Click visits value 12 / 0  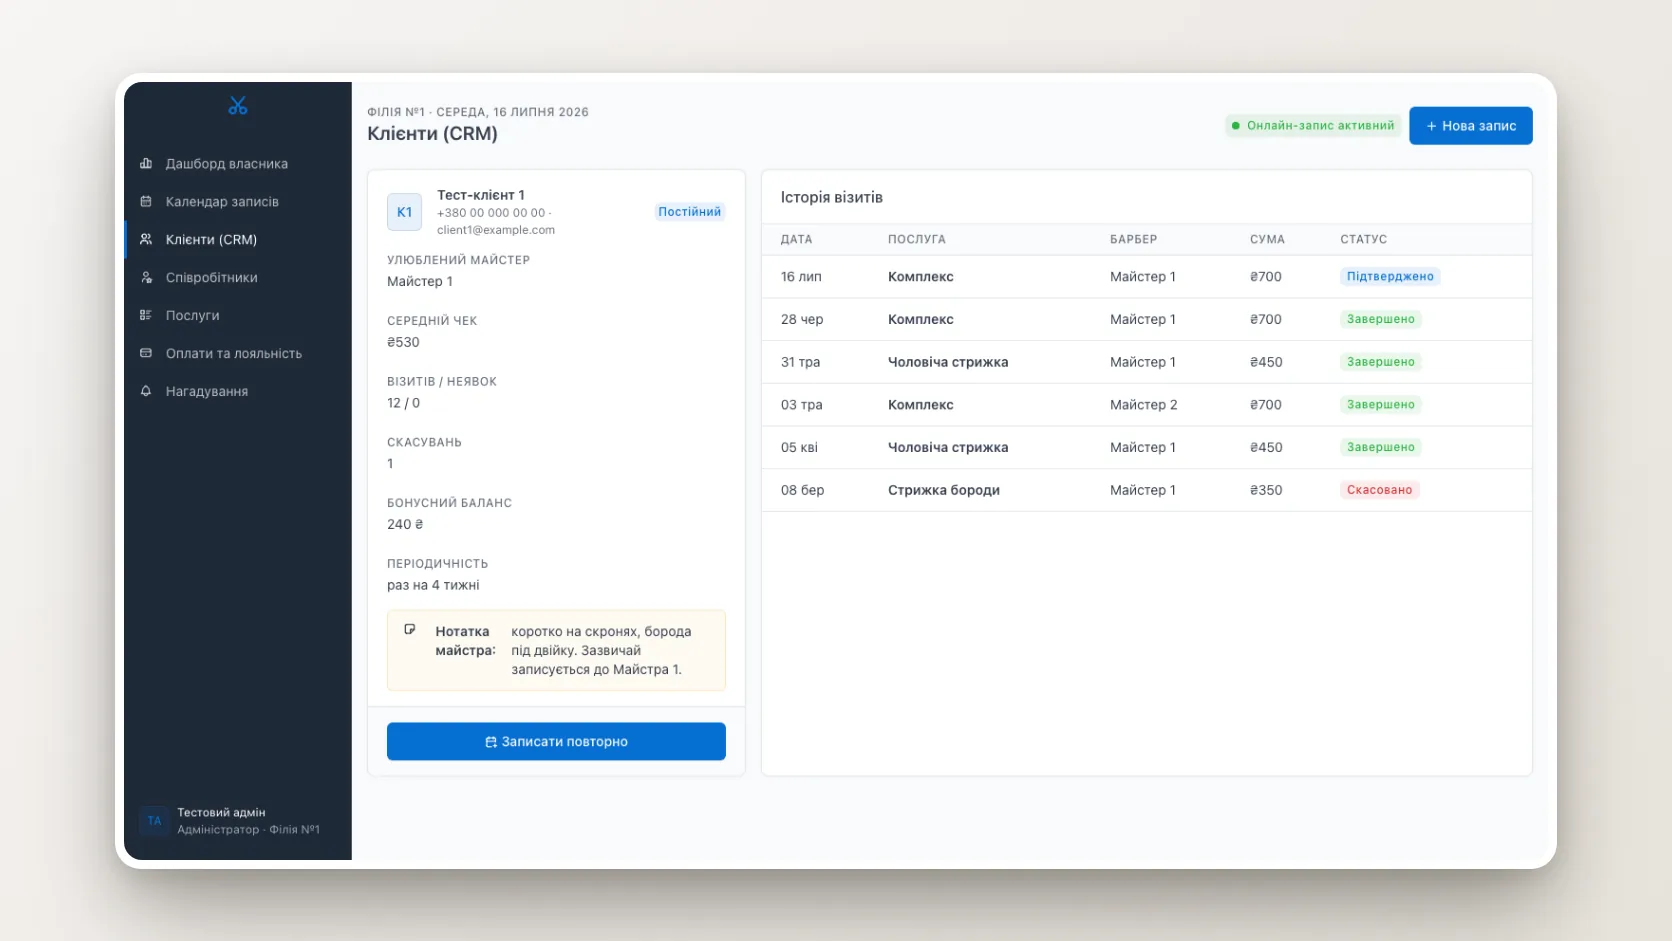point(403,403)
